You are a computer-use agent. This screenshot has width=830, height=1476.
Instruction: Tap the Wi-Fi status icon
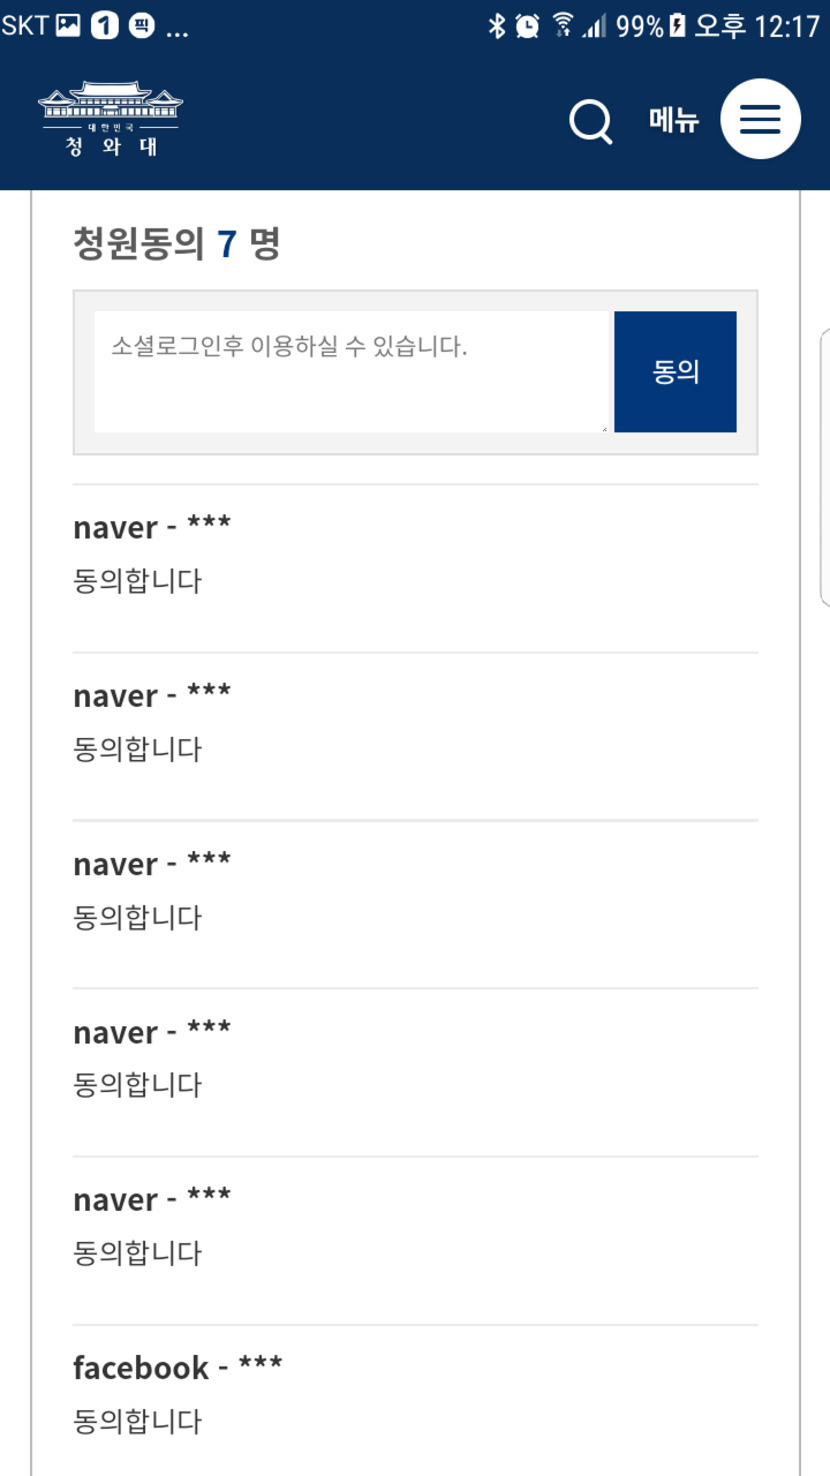[563, 25]
